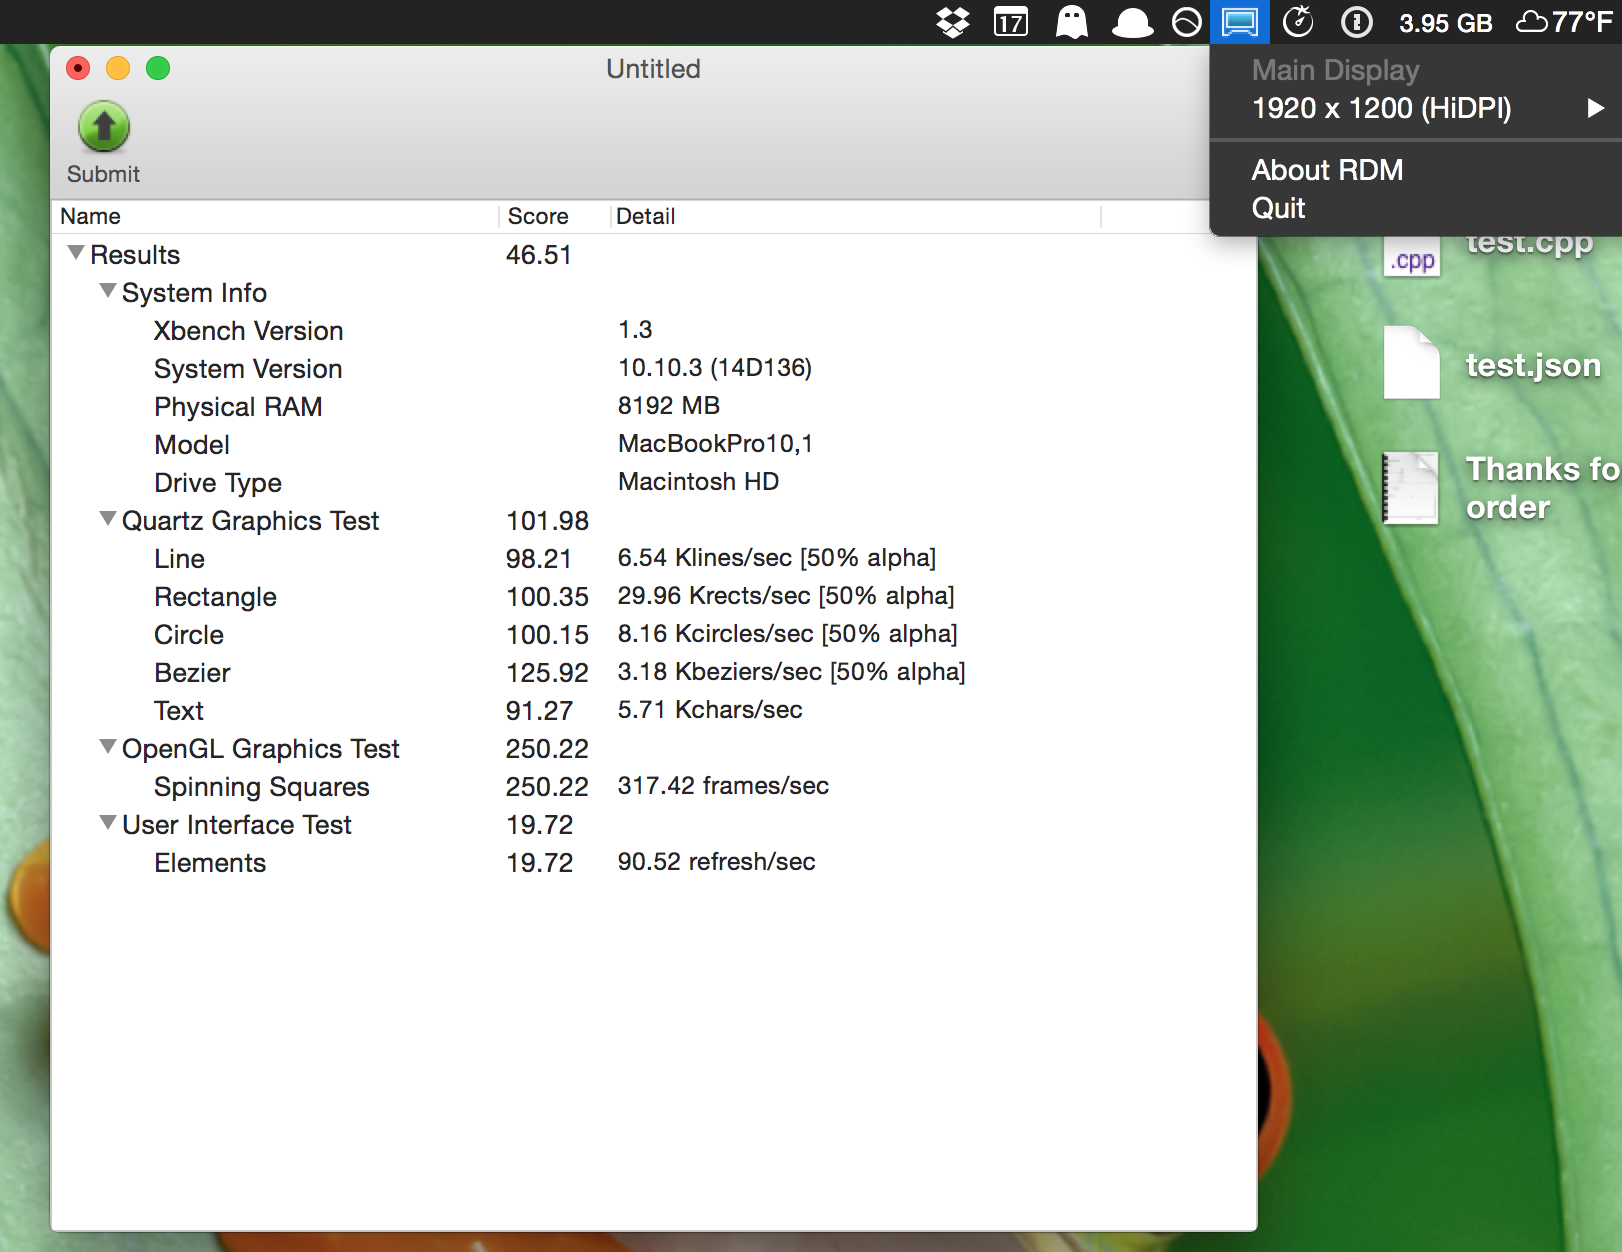Sort by the Score column header
Screen dimensions: 1622x1252
click(554, 216)
